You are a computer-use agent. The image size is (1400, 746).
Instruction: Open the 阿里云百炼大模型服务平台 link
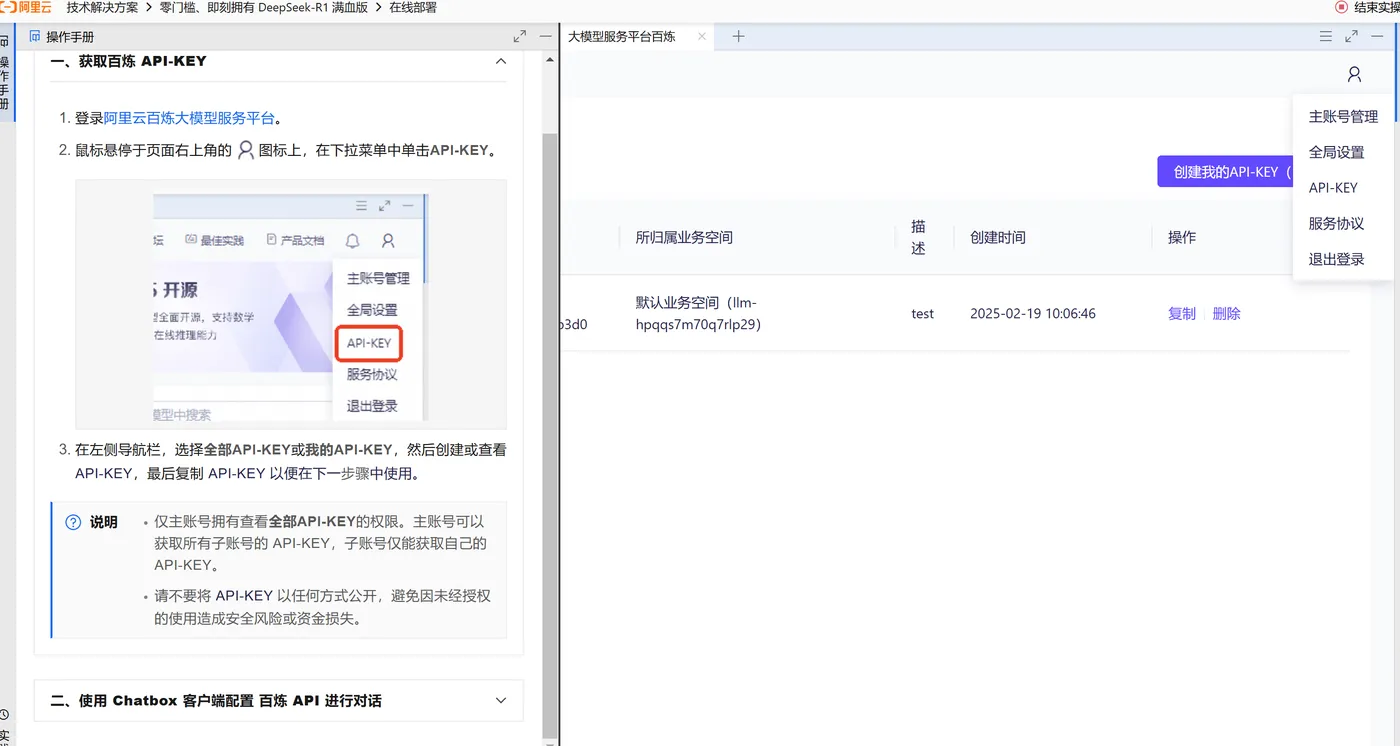click(189, 118)
